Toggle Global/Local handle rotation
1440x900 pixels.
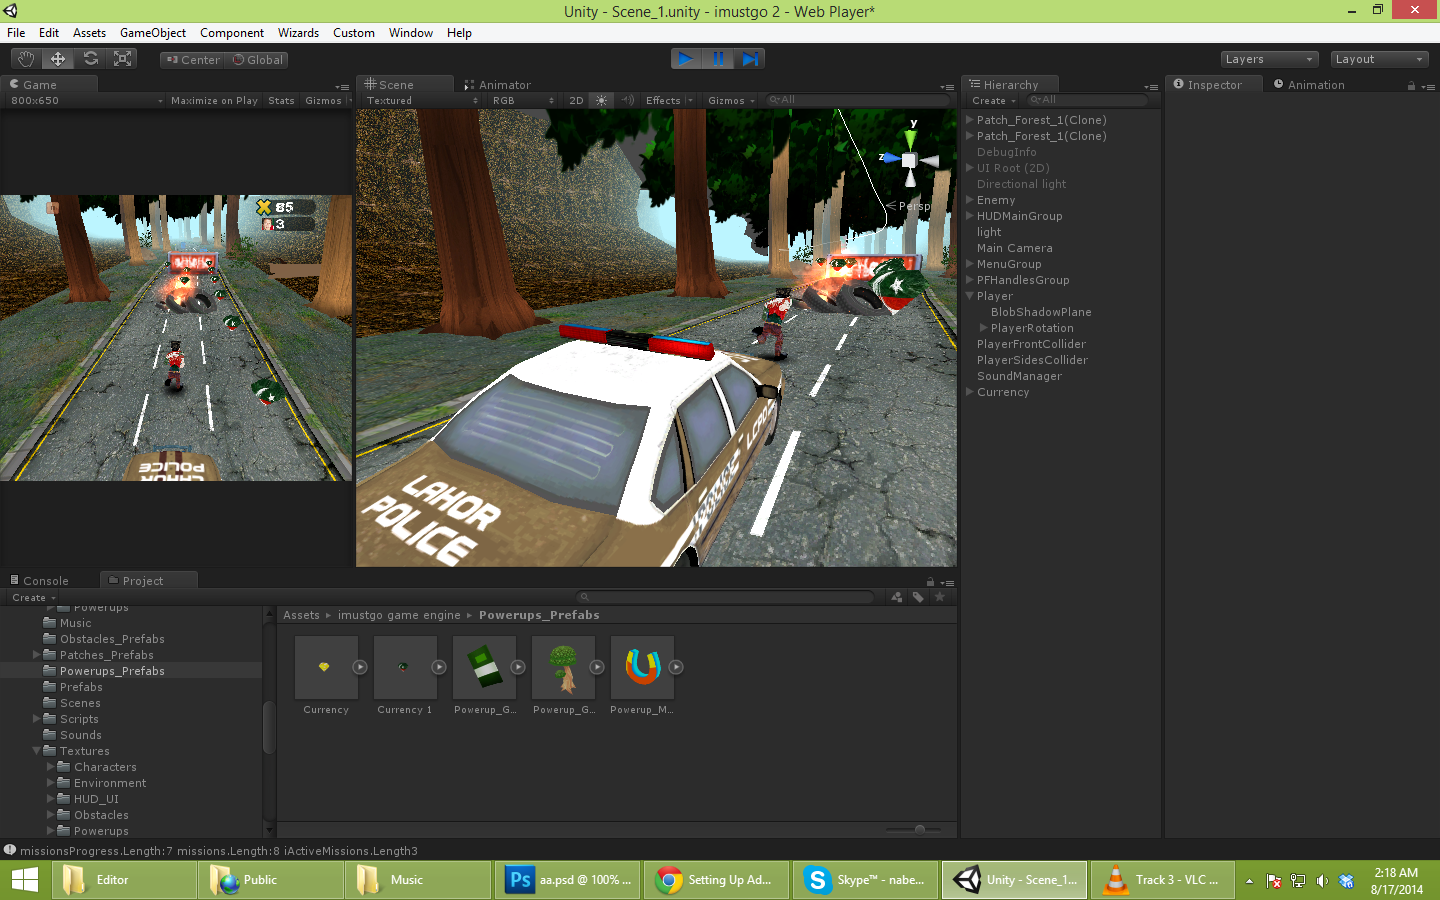pos(257,60)
